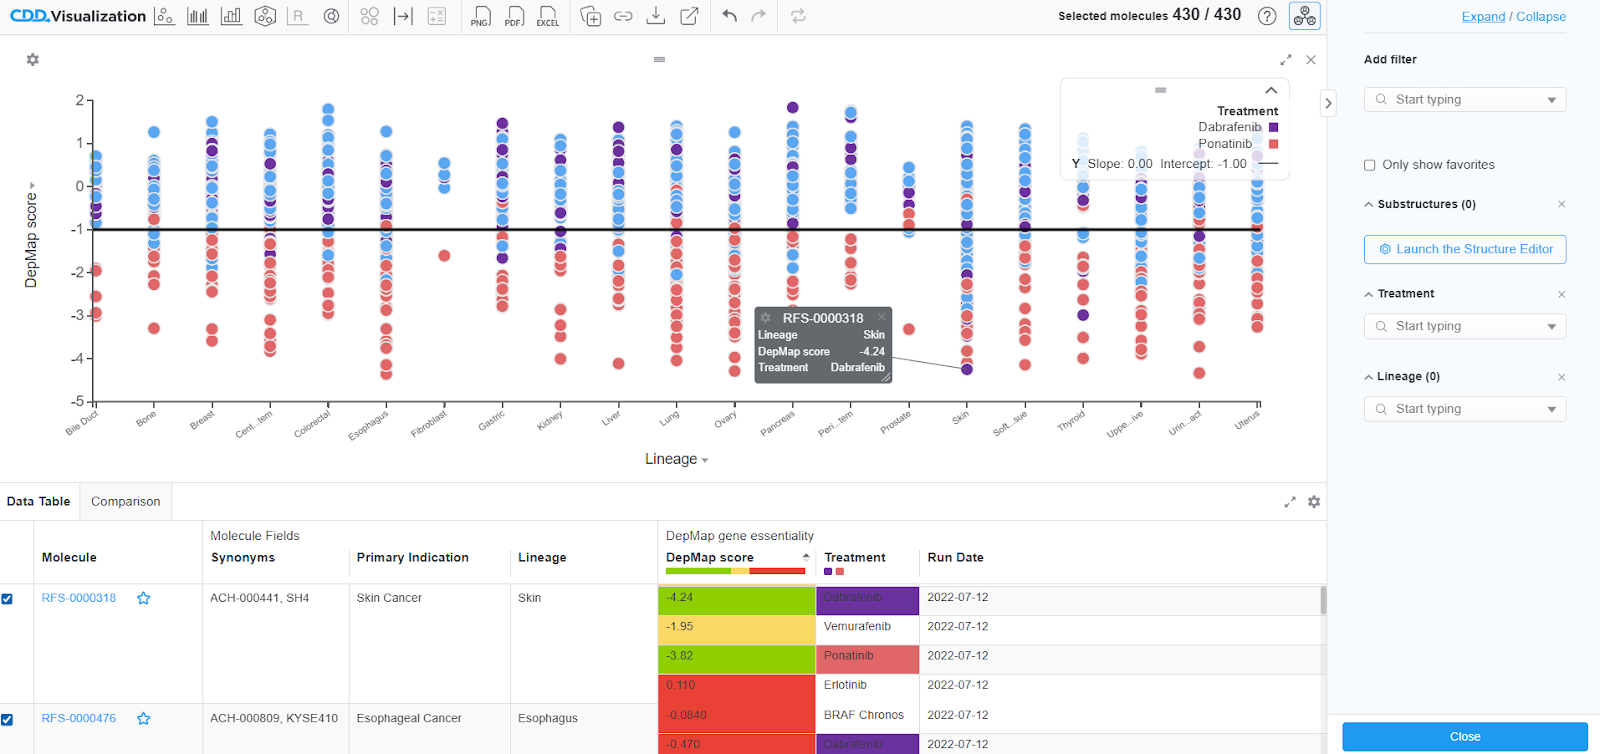Enable Only show favorites checkbox
1600x754 pixels.
tap(1370, 165)
